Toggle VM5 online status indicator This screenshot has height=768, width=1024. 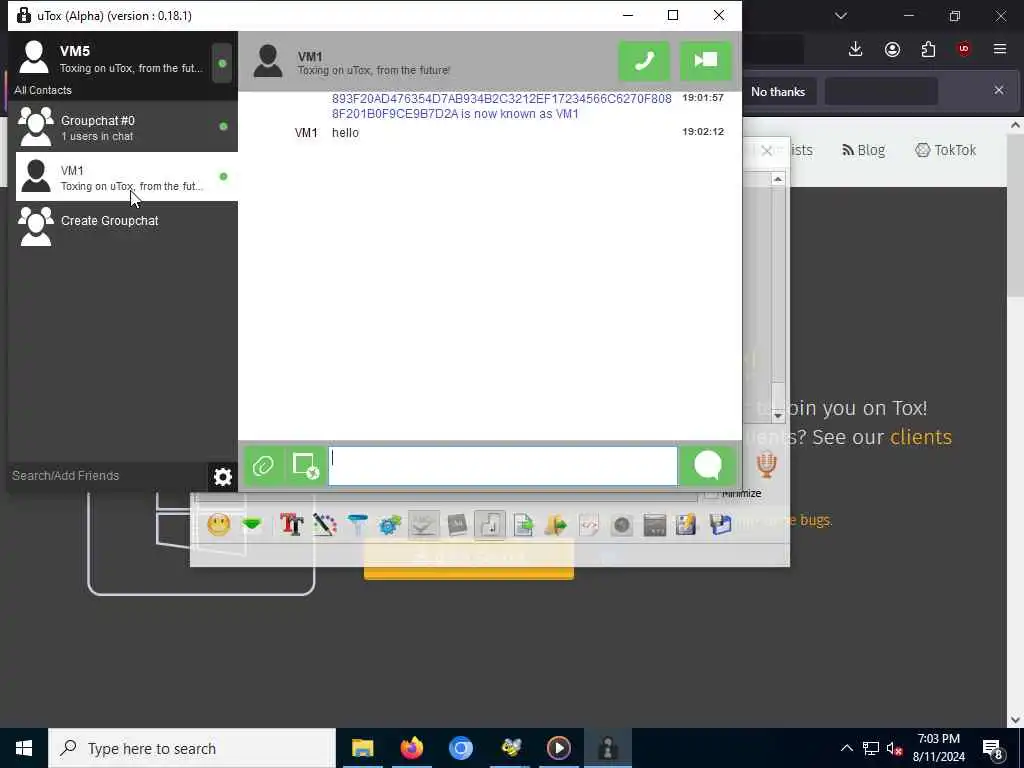(222, 63)
